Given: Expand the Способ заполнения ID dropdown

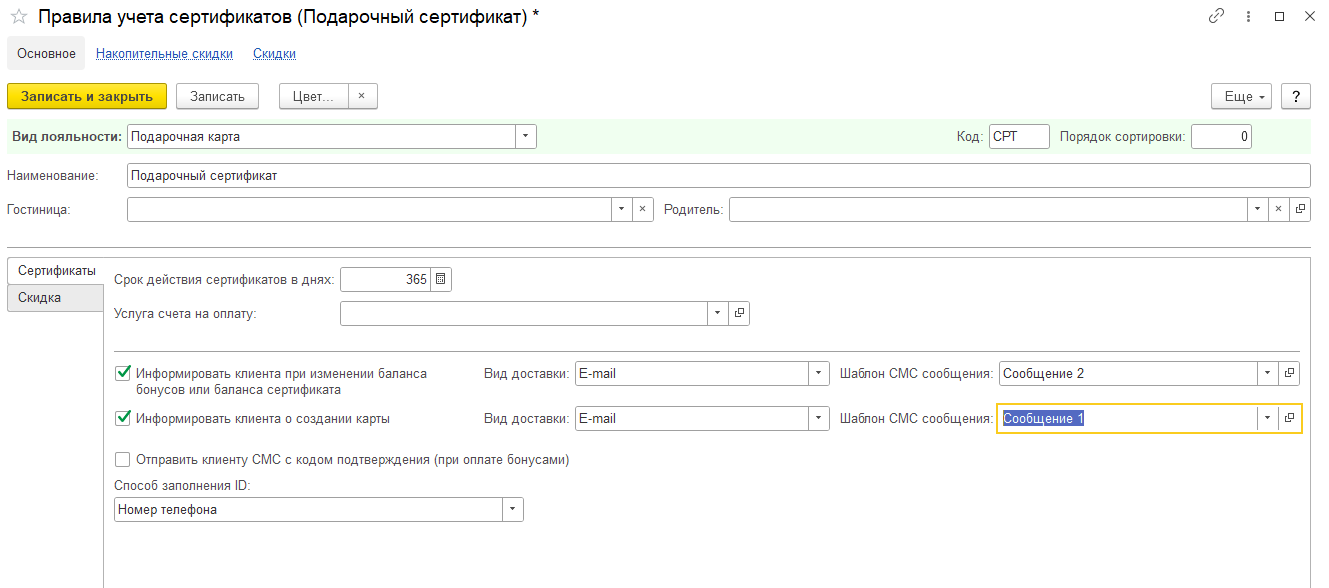Looking at the screenshot, I should (513, 509).
